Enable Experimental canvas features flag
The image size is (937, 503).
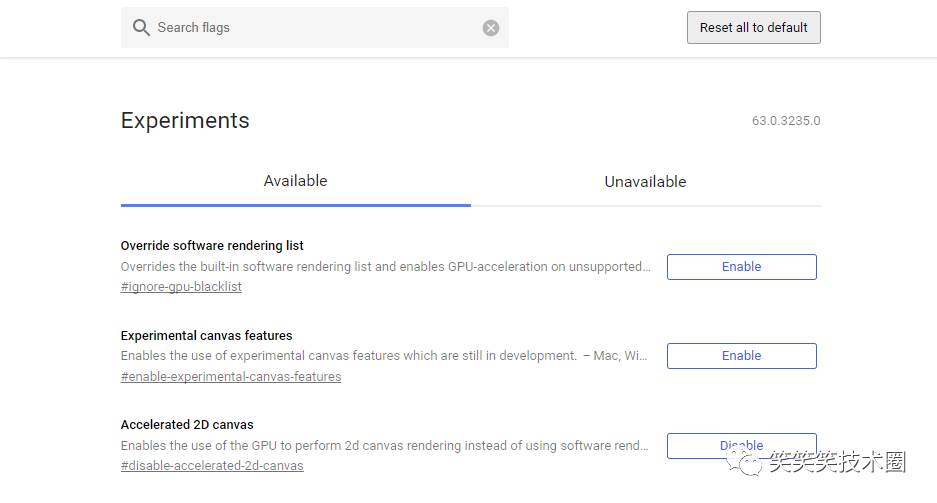(741, 356)
